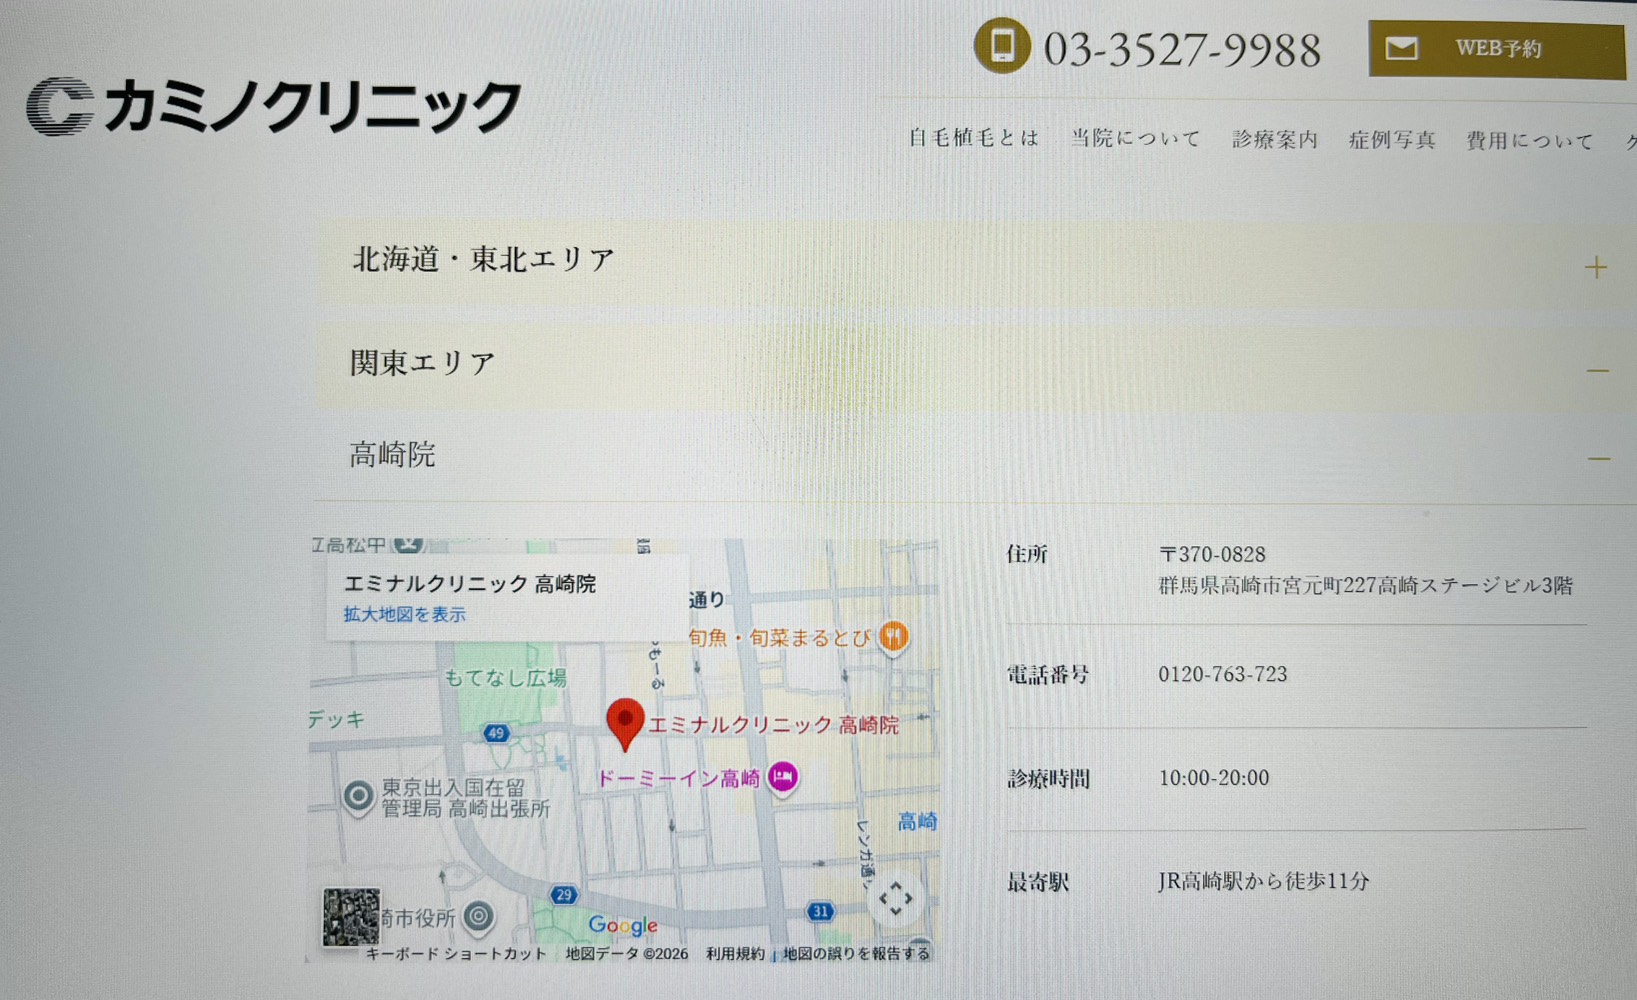Click the 診療時間 label
Viewport: 1637px width, 1000px height.
pyautogui.click(x=1048, y=779)
